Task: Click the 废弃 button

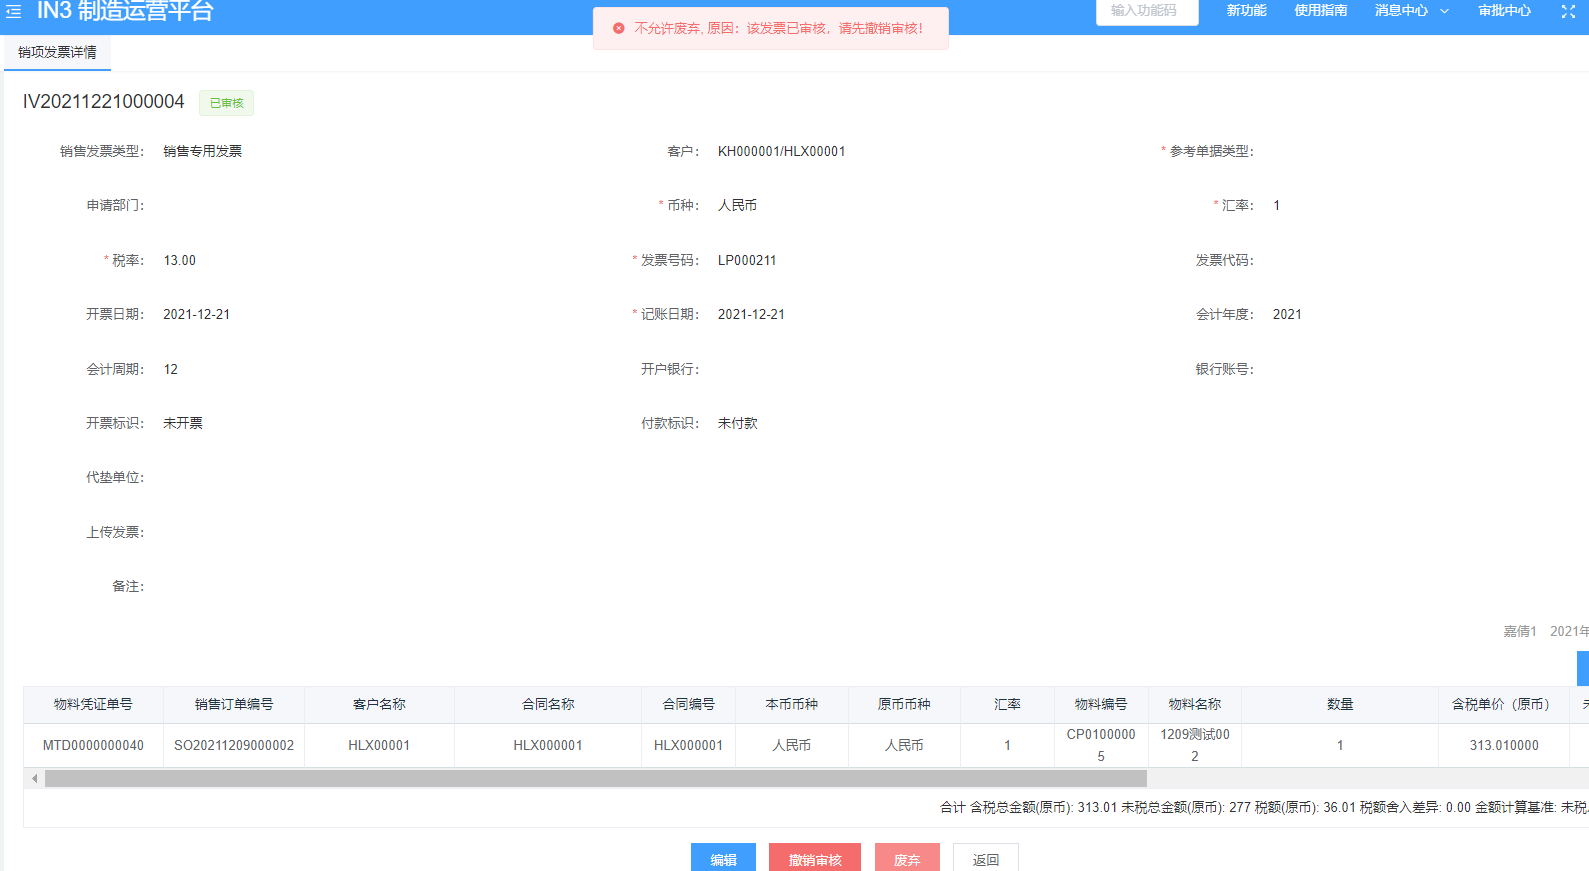Action: click(x=906, y=859)
